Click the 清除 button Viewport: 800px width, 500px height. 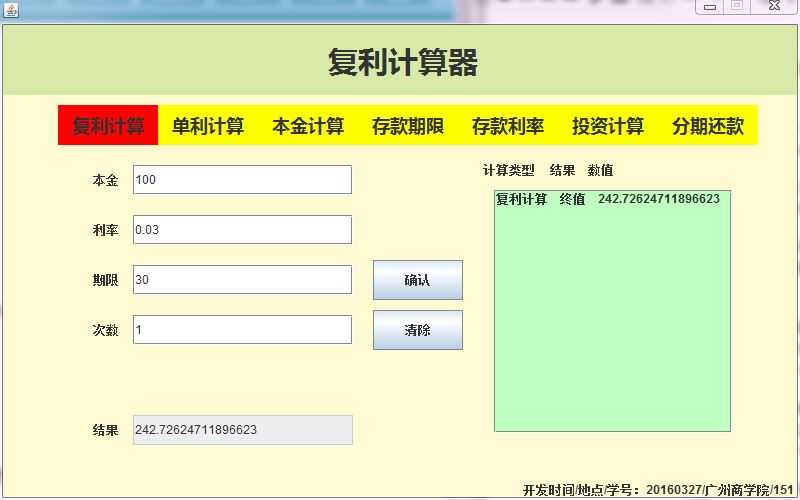(418, 330)
